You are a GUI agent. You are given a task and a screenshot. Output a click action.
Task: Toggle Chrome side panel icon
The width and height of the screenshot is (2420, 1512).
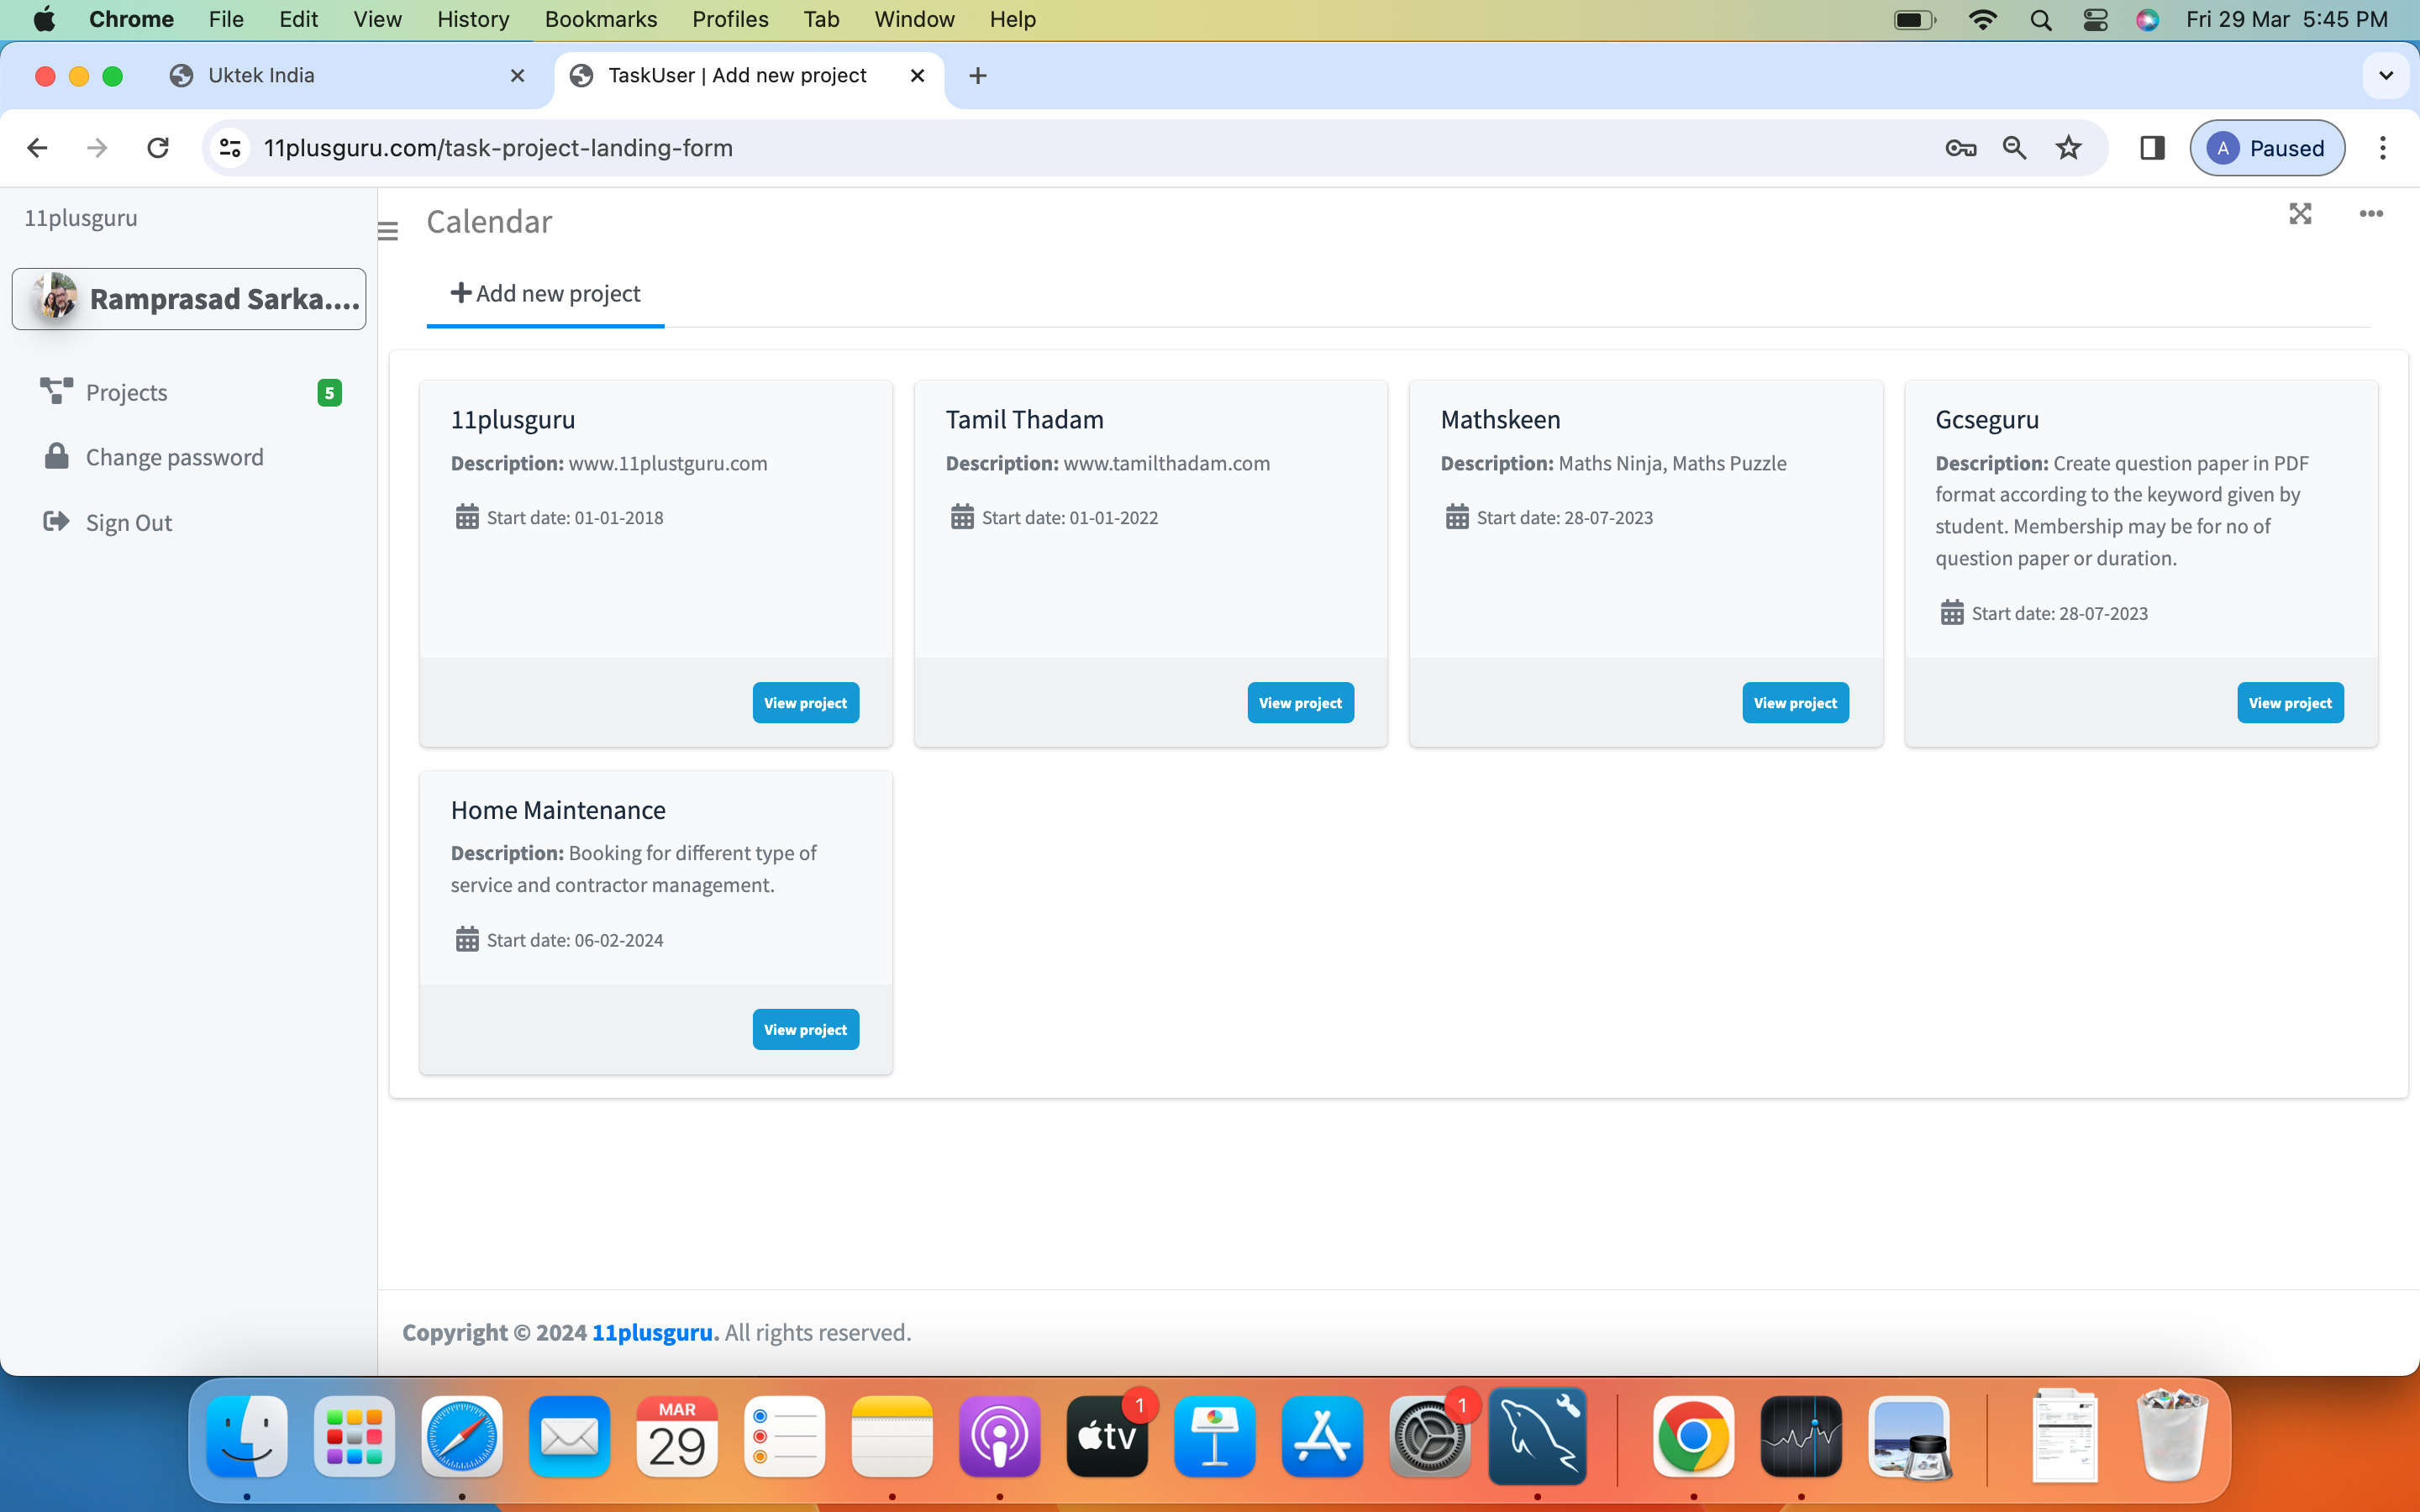(x=2152, y=148)
